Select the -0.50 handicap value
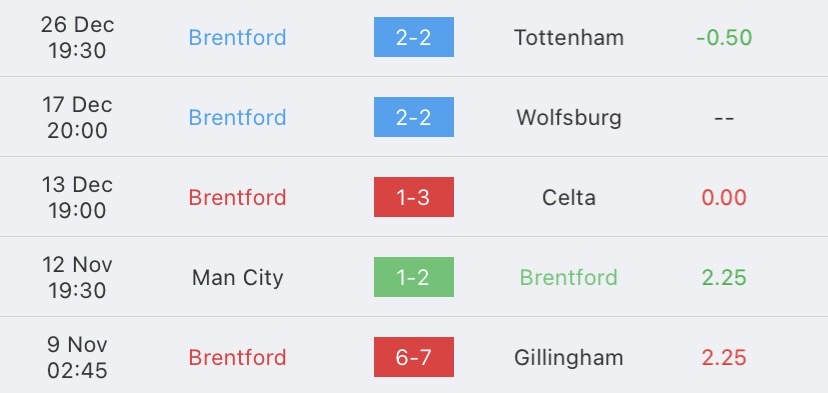Screen dimensions: 828x393 [724, 38]
